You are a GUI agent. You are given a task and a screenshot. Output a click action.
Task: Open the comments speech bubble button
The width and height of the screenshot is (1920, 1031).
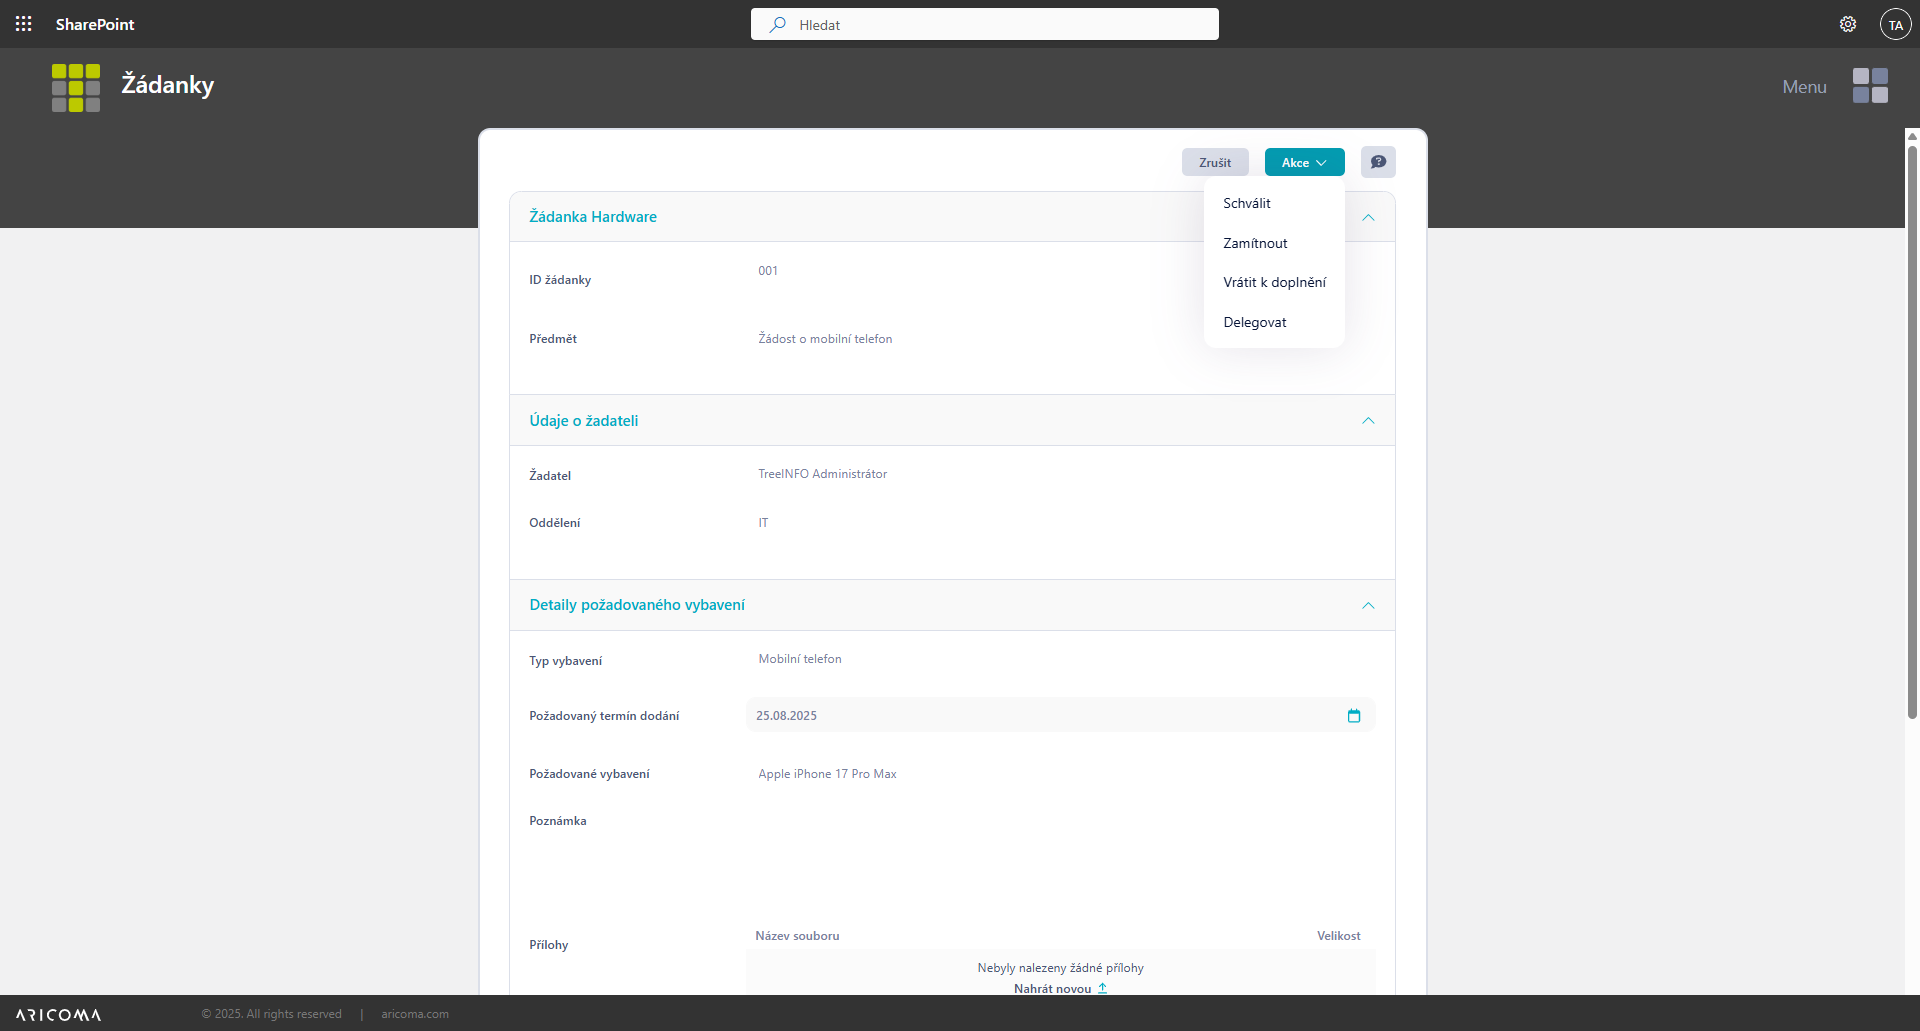(x=1377, y=162)
